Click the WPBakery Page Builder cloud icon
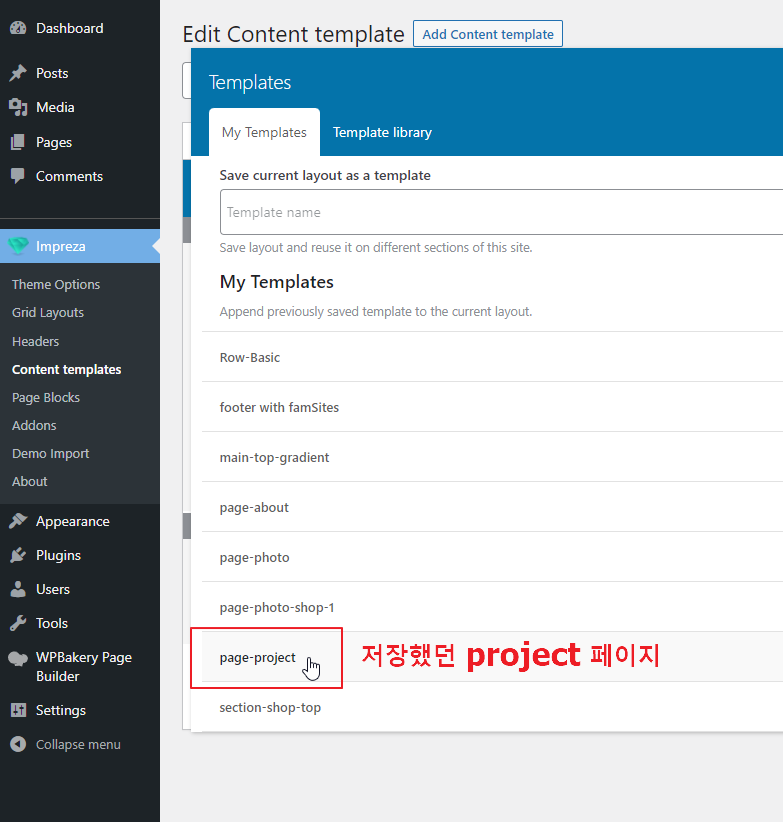This screenshot has width=783, height=822. tap(18, 658)
